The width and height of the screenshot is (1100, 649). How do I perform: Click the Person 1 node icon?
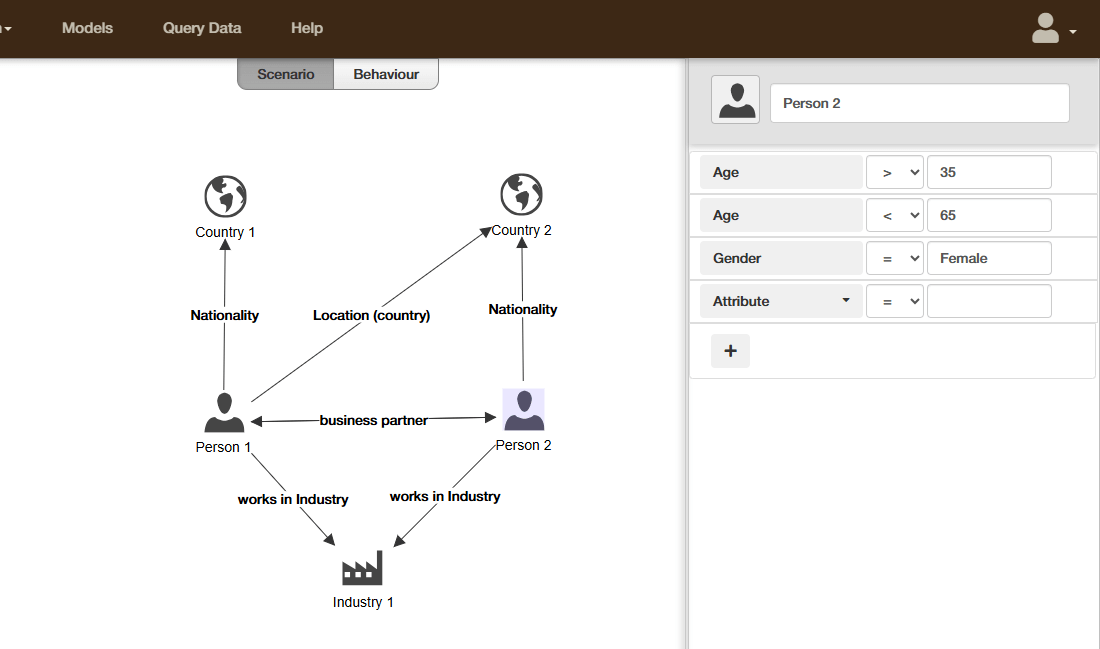coord(224,412)
